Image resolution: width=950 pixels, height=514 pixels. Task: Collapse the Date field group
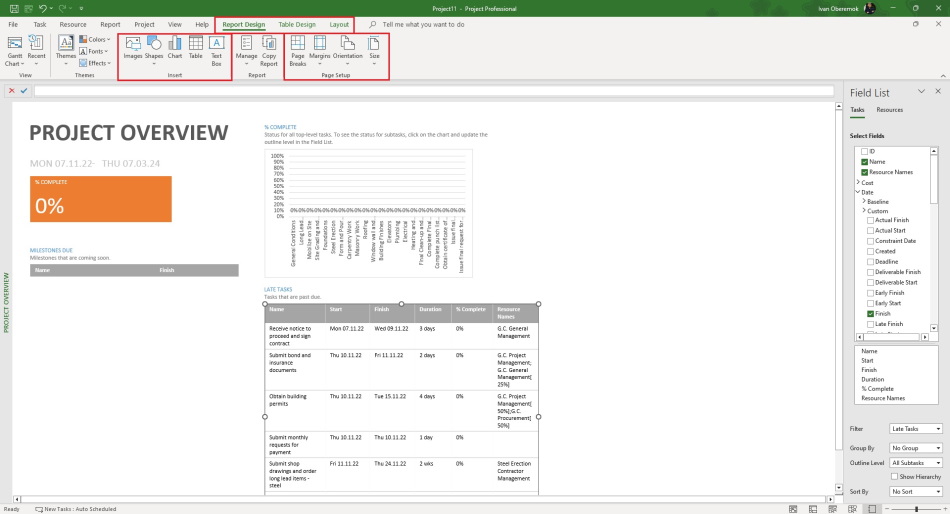858,192
